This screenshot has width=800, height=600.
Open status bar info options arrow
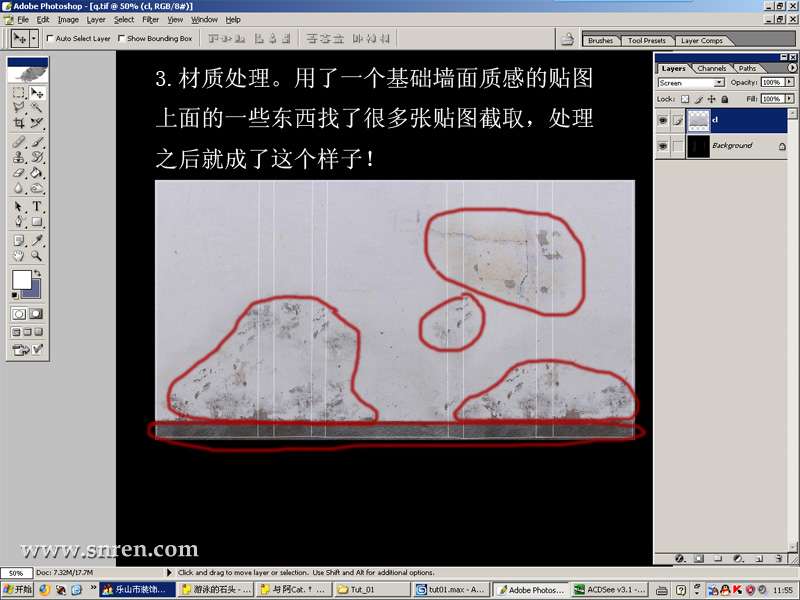(169, 572)
